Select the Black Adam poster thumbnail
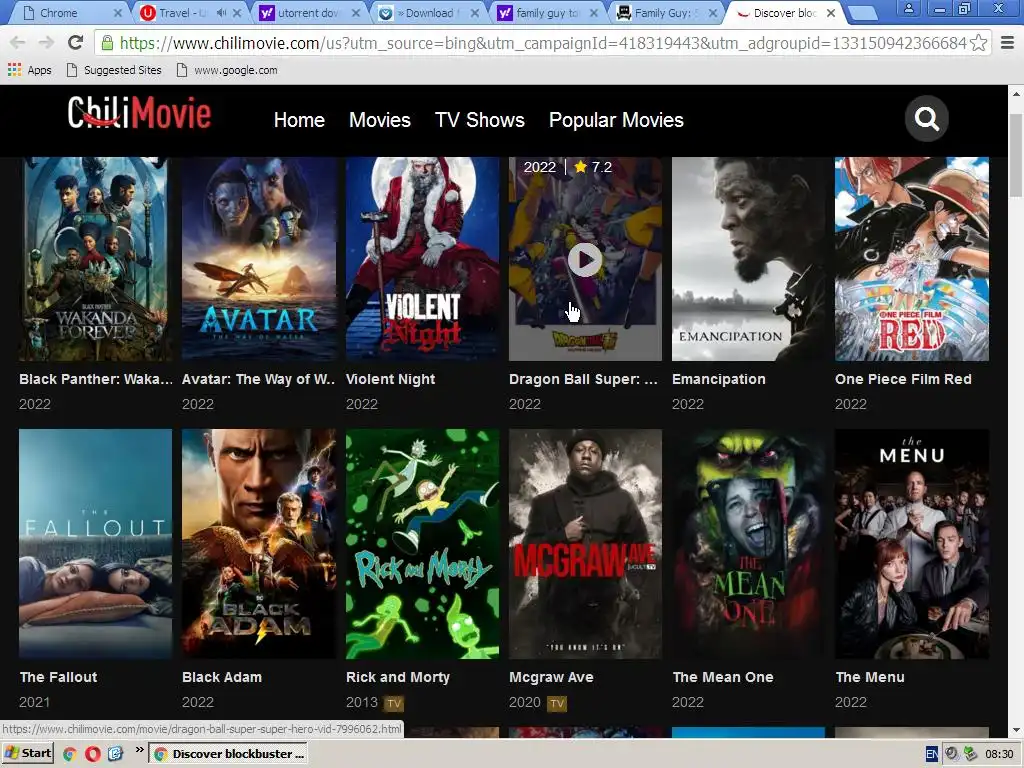Screen dimensions: 1024x768 (x=259, y=543)
